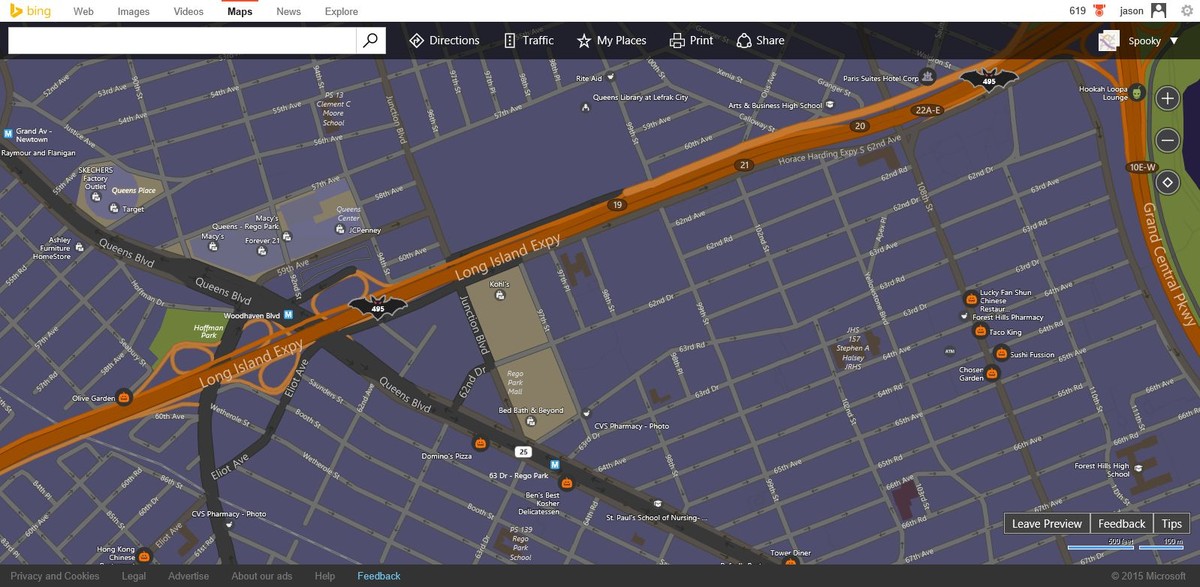
Task: Click the JCPenney shopping marker
Action: [x=340, y=230]
